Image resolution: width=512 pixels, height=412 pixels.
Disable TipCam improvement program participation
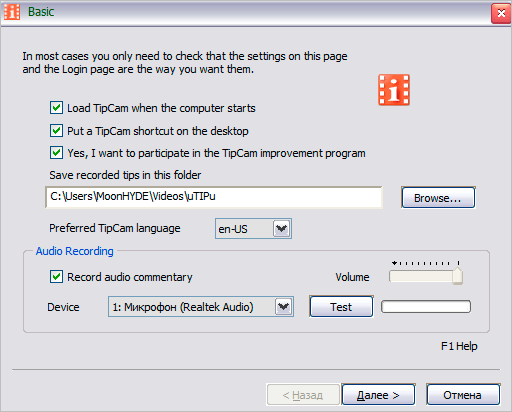point(56,153)
